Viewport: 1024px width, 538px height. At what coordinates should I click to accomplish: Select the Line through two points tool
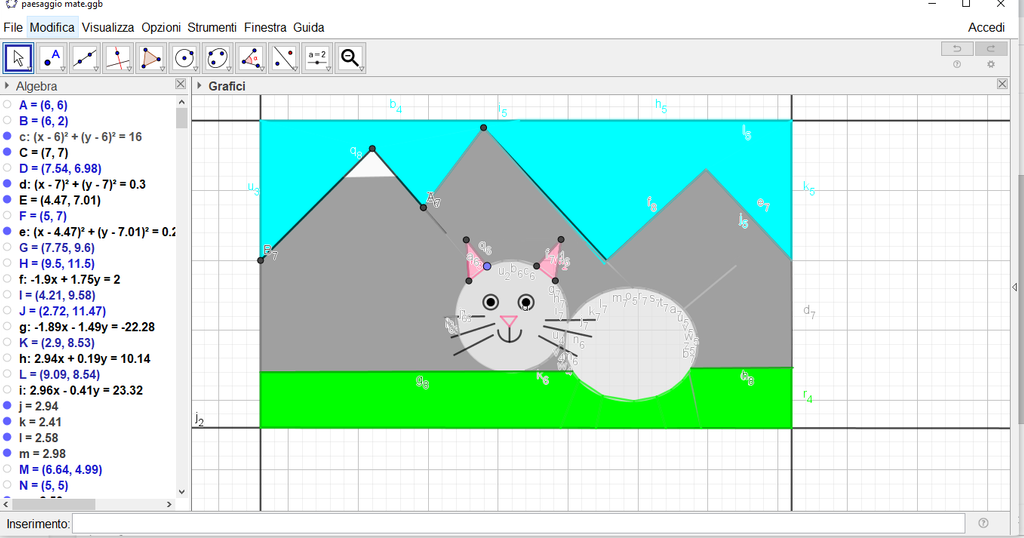pos(85,58)
